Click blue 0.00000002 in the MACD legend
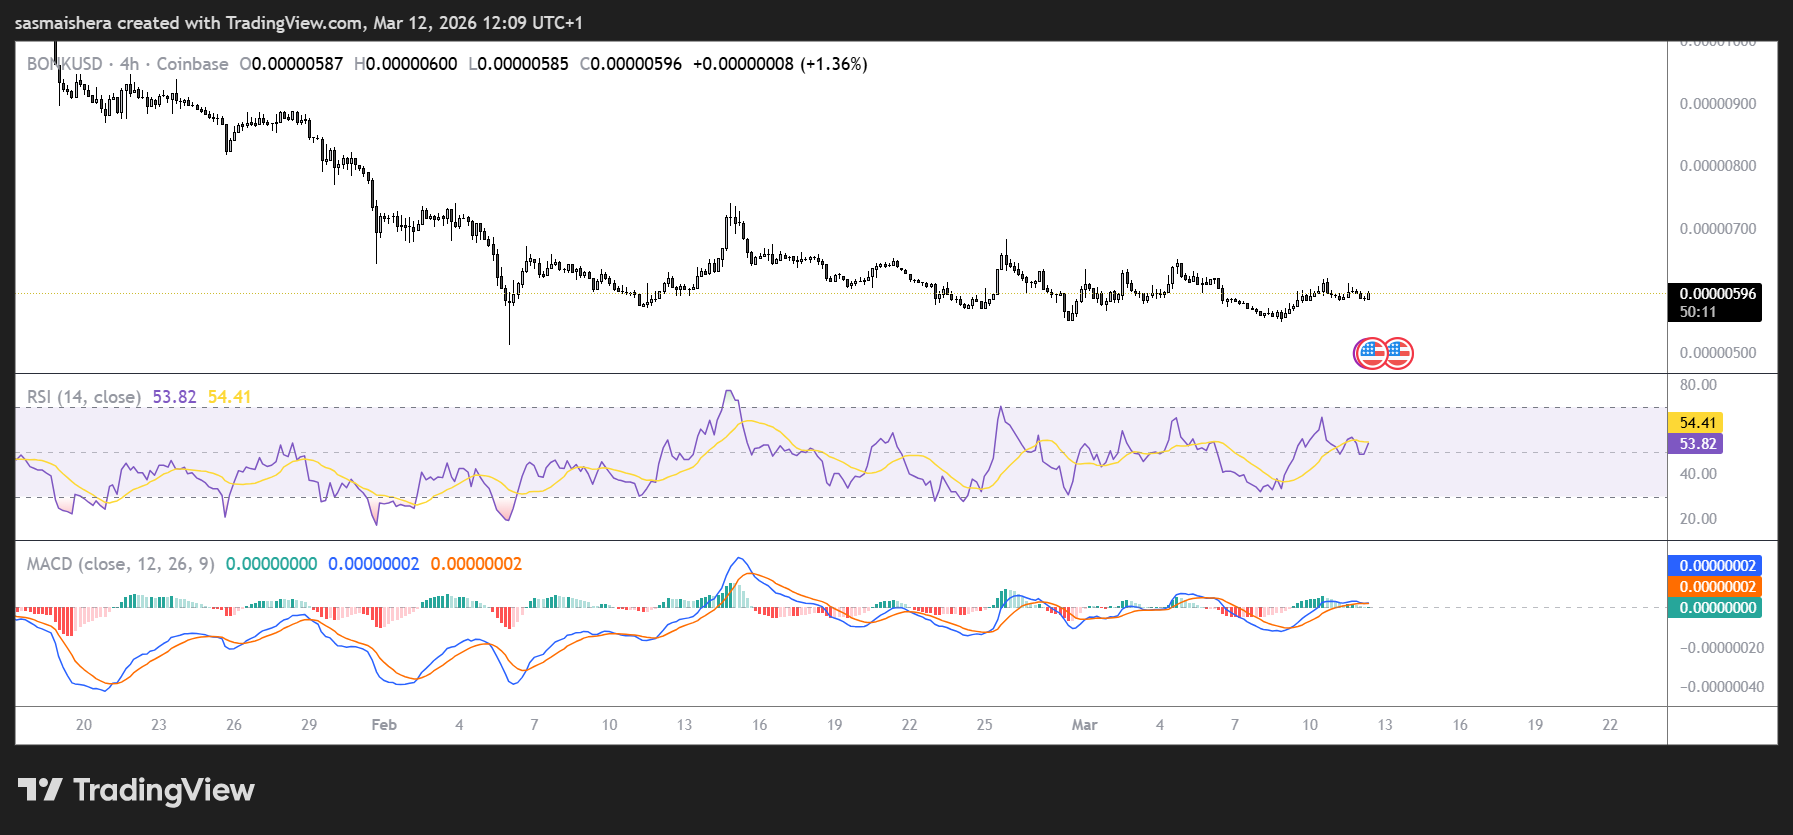 coord(374,564)
